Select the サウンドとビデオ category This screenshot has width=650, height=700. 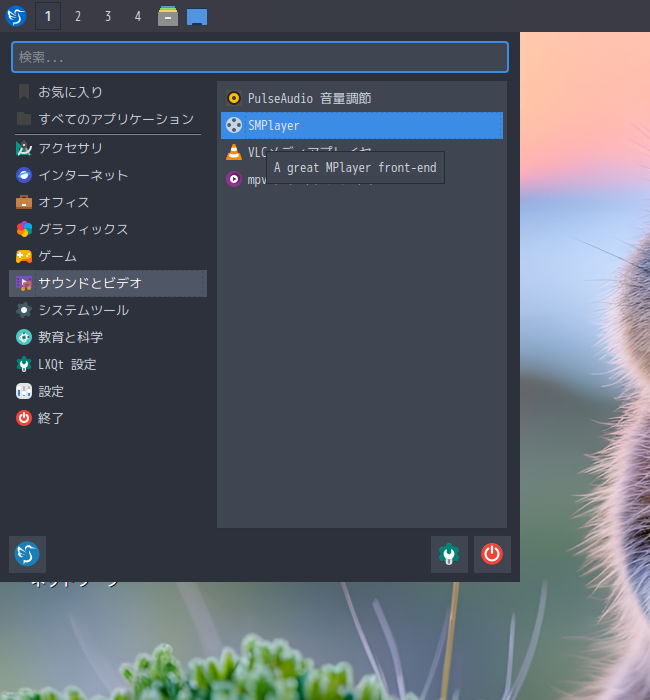[108, 283]
